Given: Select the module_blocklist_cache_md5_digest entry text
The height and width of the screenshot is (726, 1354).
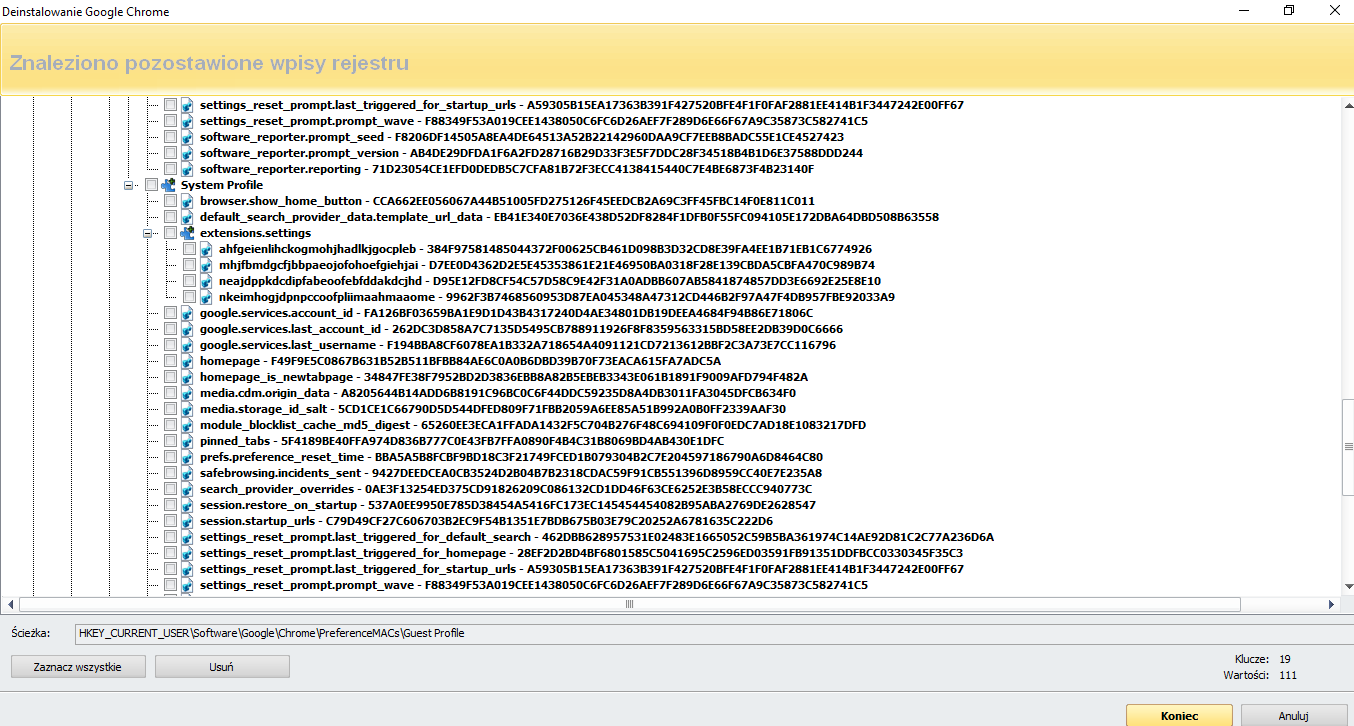Looking at the screenshot, I should tap(533, 425).
